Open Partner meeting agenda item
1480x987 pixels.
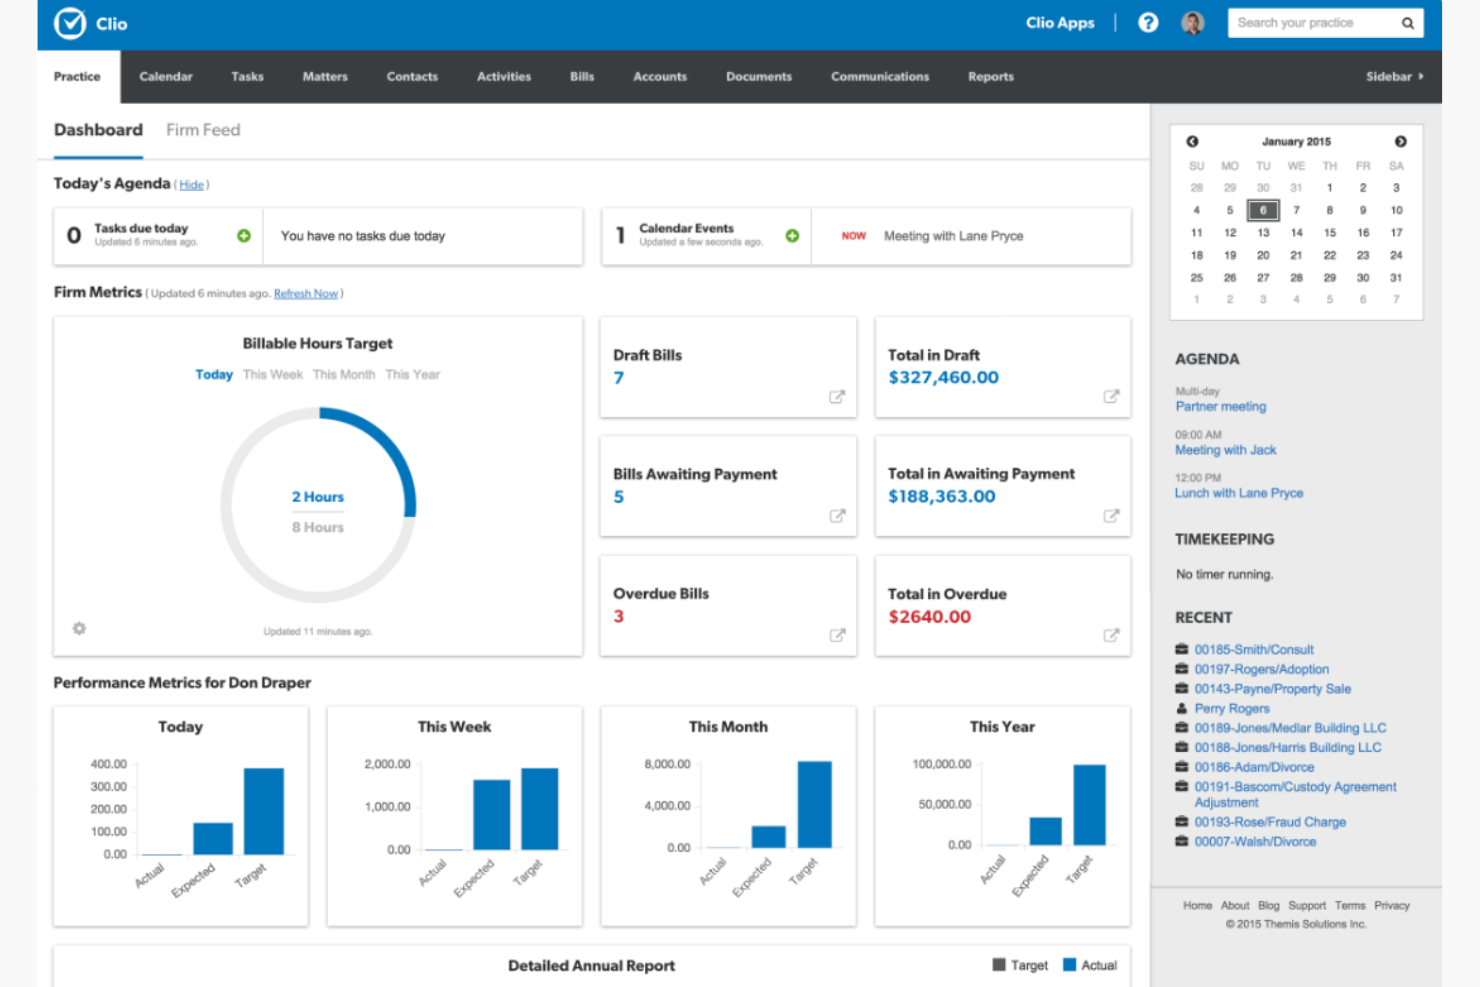coord(1221,406)
